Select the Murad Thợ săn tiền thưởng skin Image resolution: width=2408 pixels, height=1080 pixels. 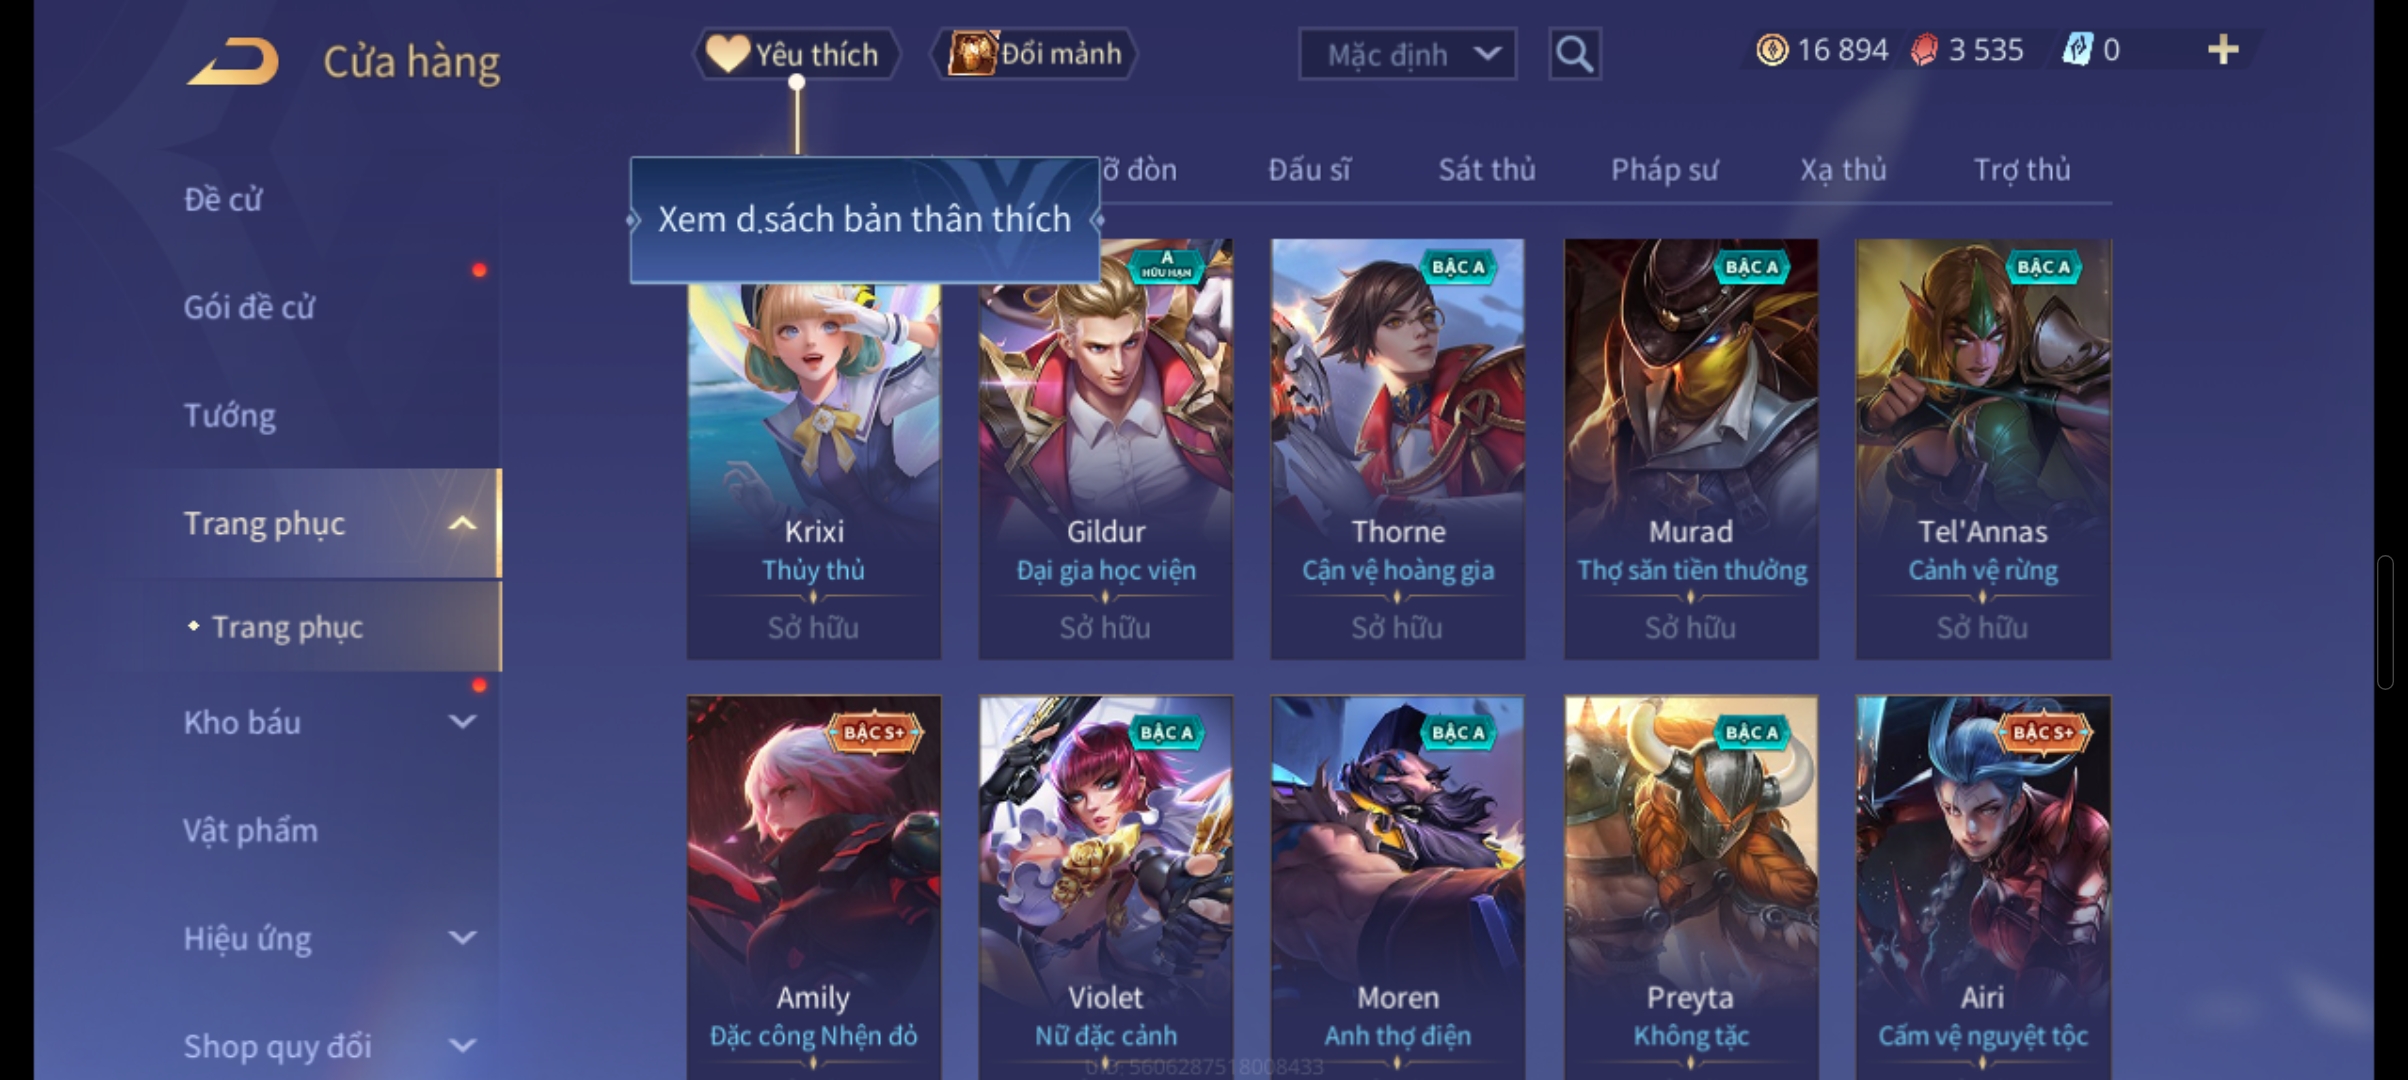(x=1691, y=448)
